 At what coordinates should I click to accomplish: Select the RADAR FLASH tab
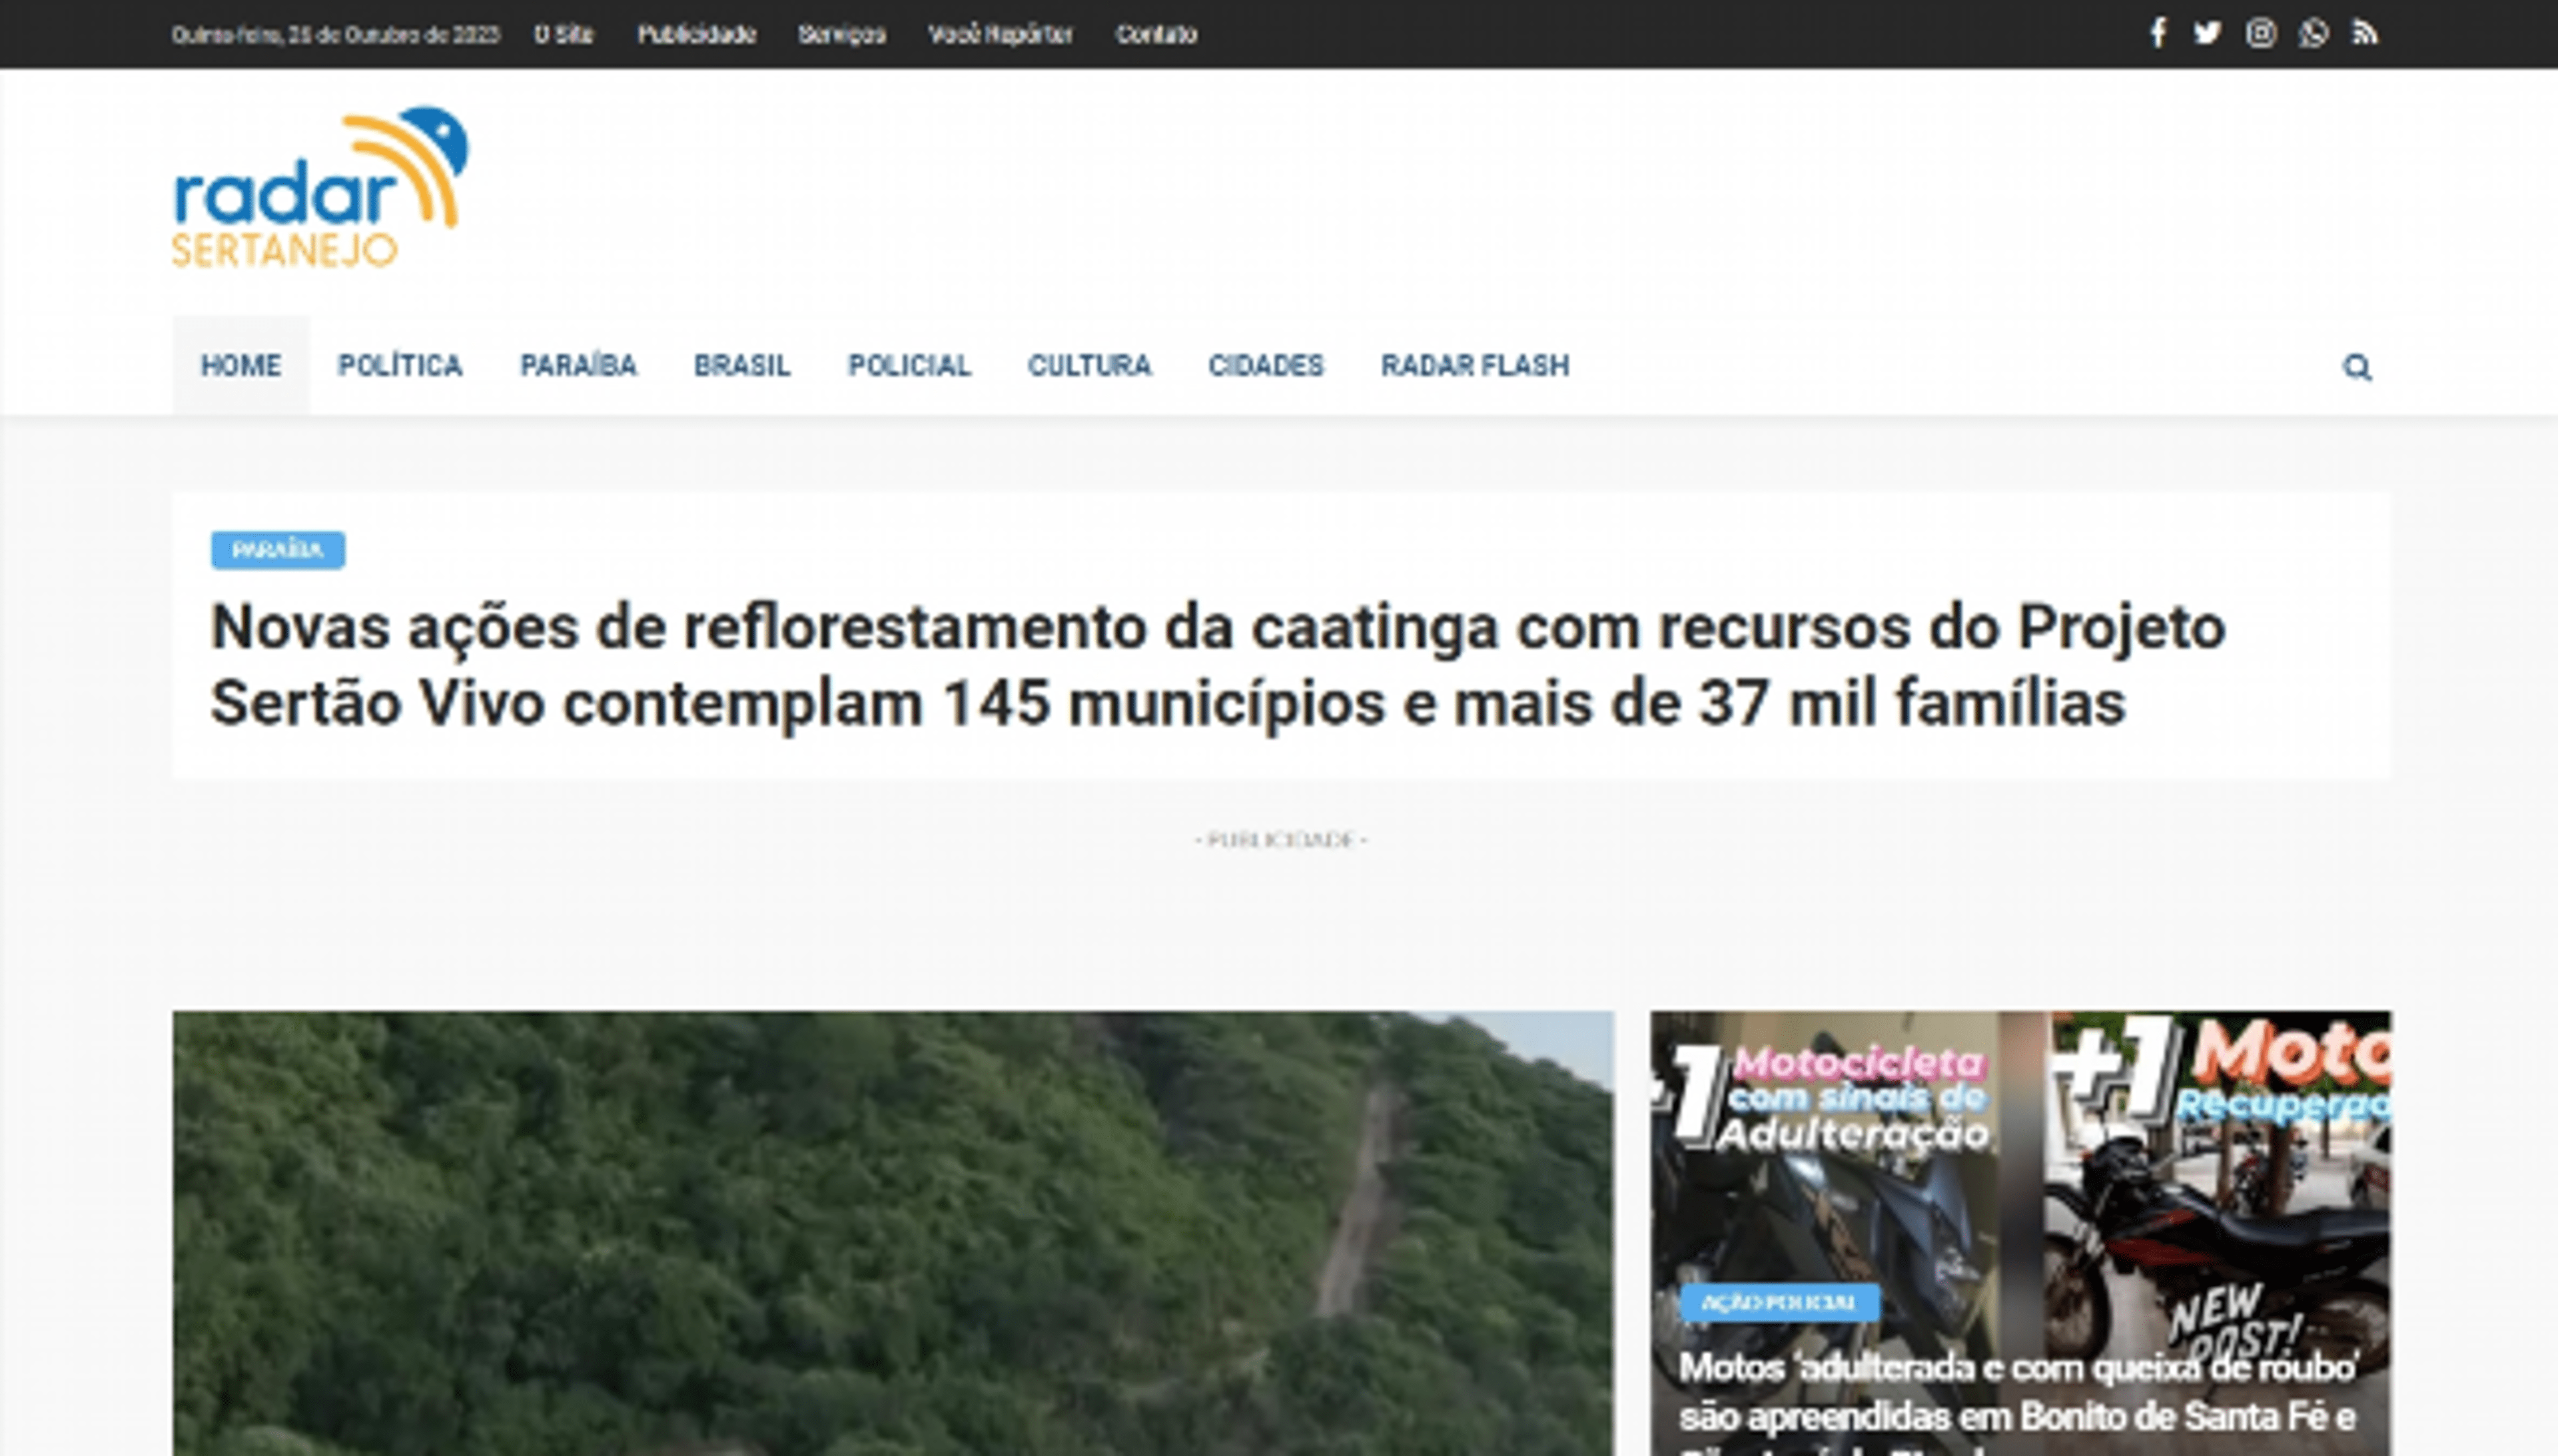pos(1474,366)
